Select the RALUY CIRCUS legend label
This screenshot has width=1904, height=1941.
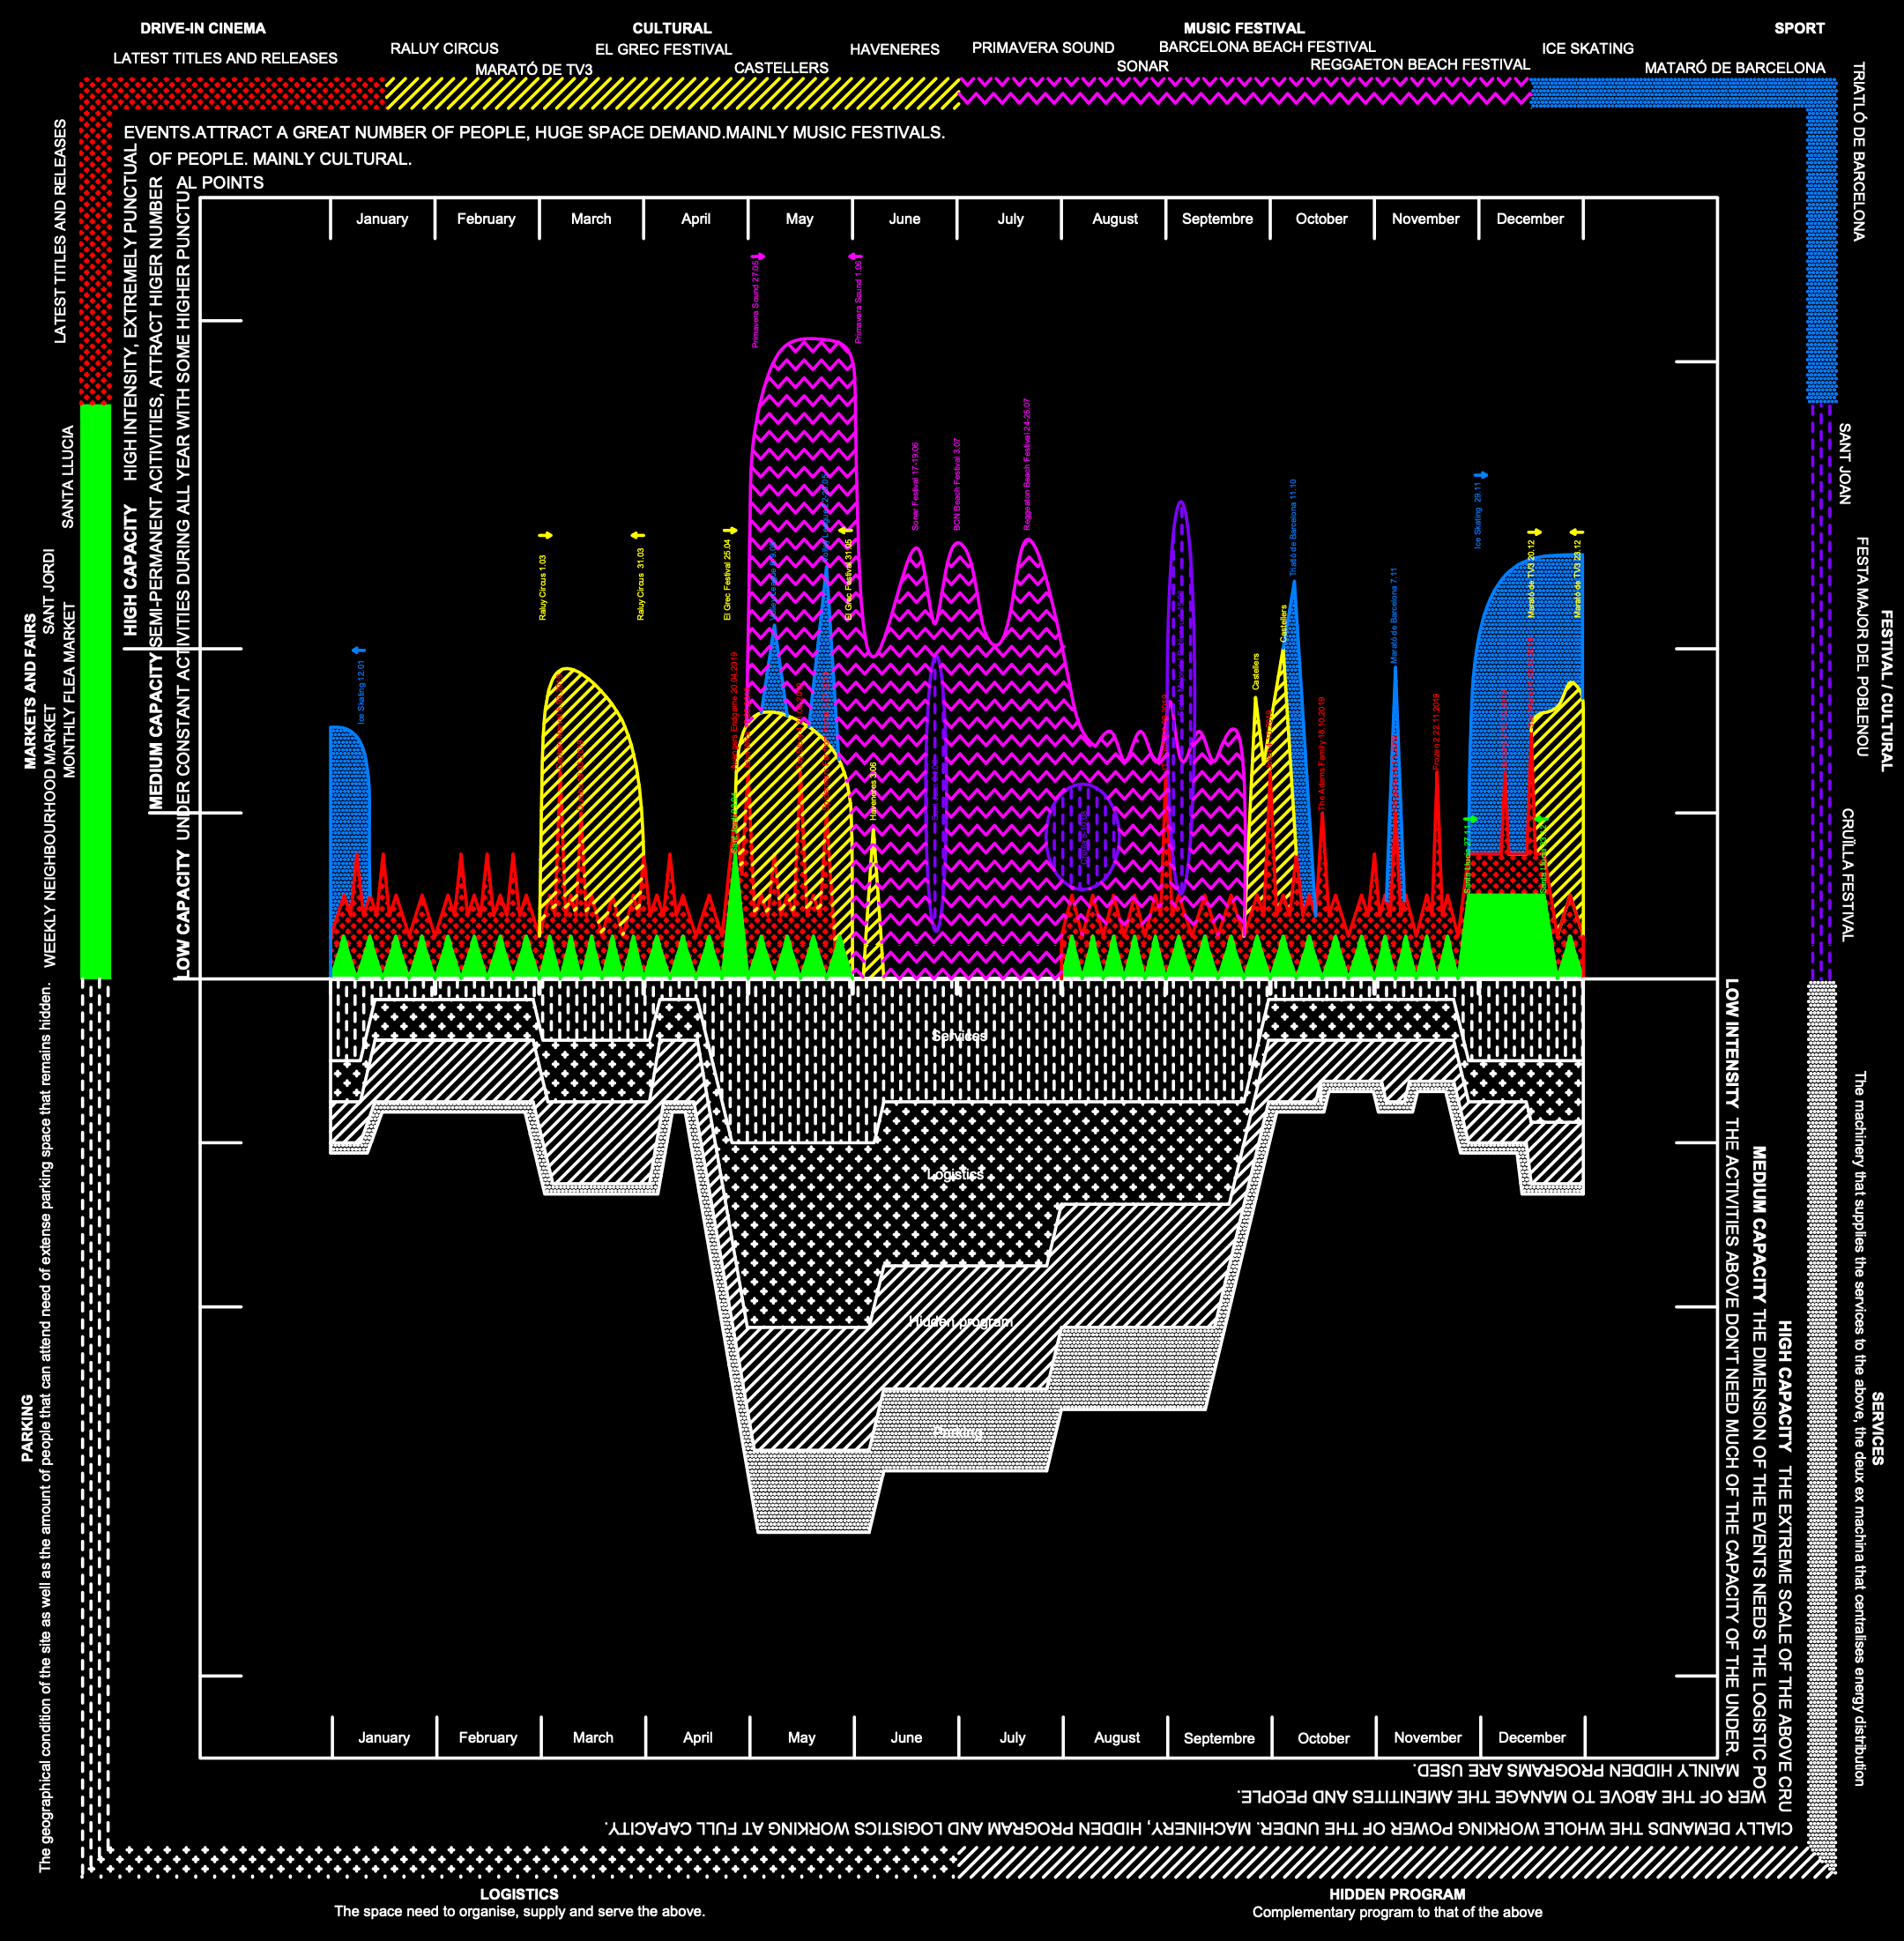[444, 48]
